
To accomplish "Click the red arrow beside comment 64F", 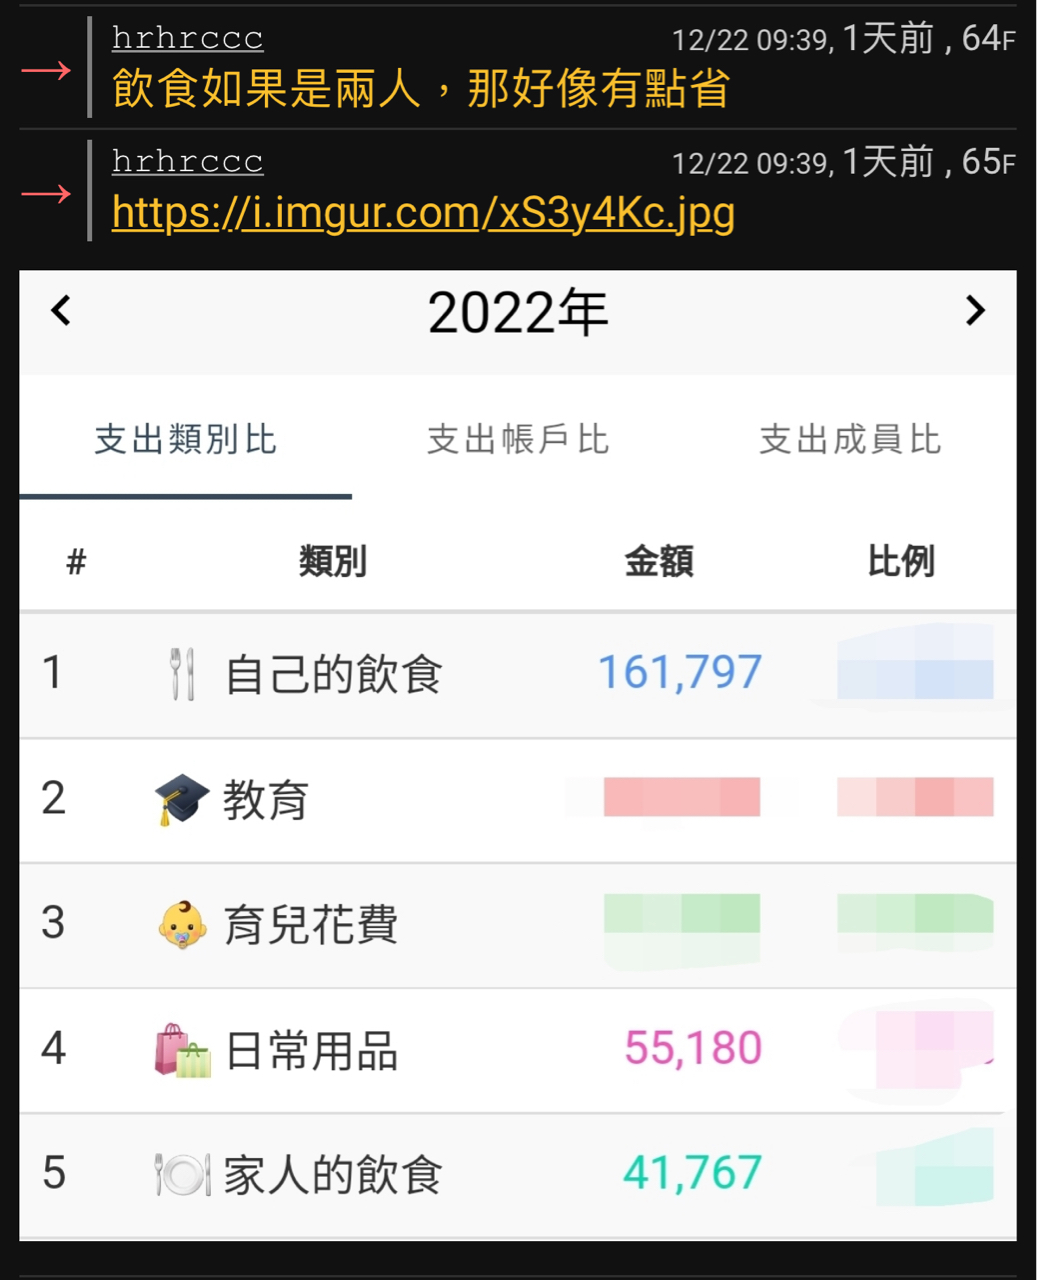I will pyautogui.click(x=46, y=70).
